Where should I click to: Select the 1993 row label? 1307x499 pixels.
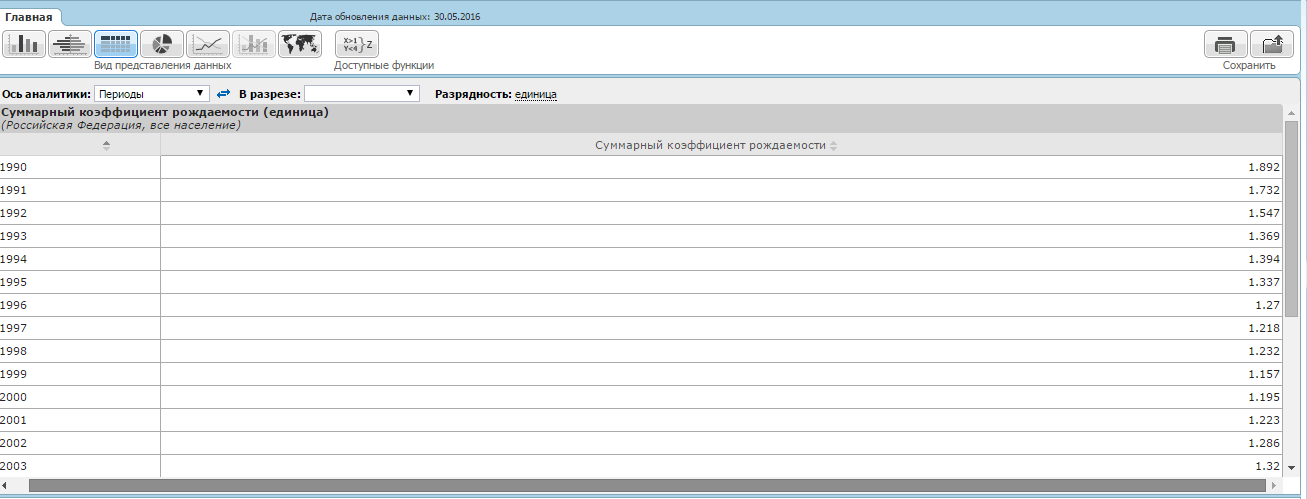13,236
